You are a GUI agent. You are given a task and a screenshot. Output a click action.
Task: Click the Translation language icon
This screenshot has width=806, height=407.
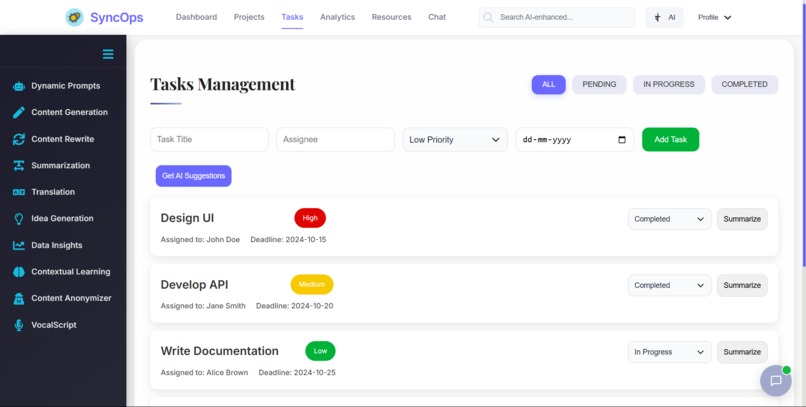19,192
